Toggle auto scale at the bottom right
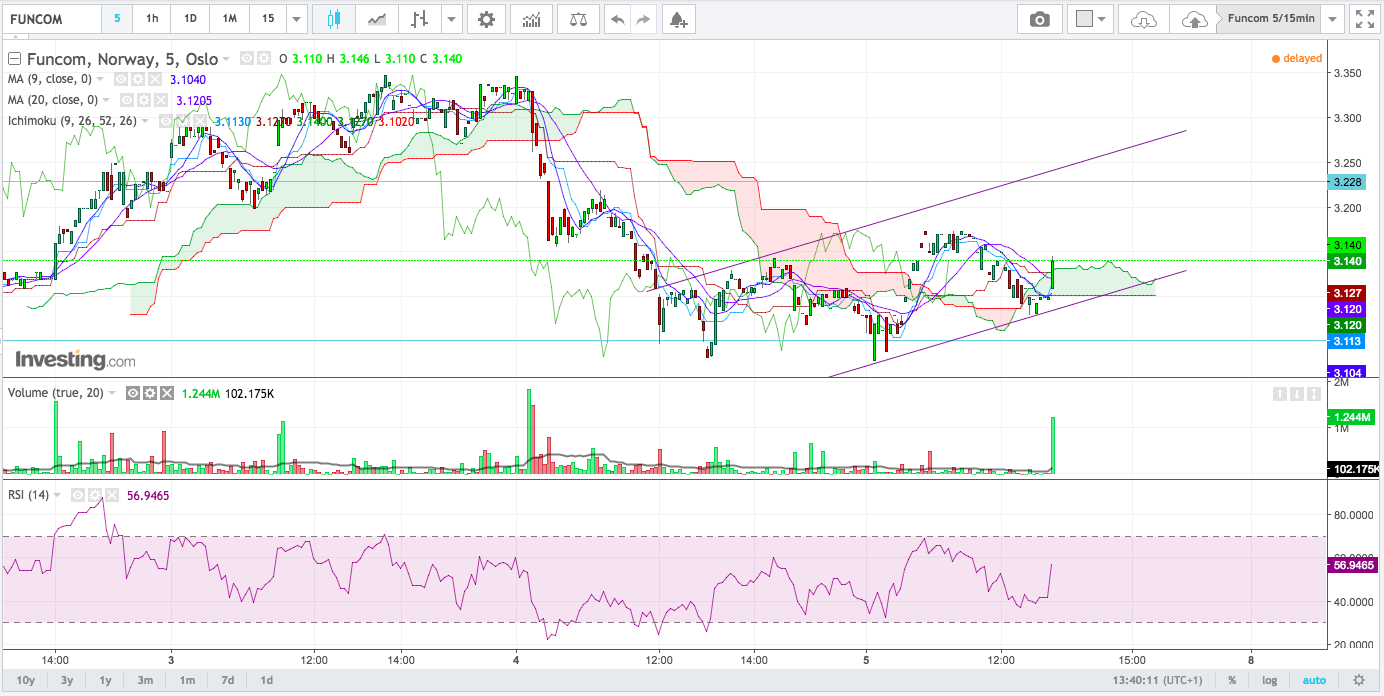Image resolution: width=1384 pixels, height=696 pixels. point(1314,680)
